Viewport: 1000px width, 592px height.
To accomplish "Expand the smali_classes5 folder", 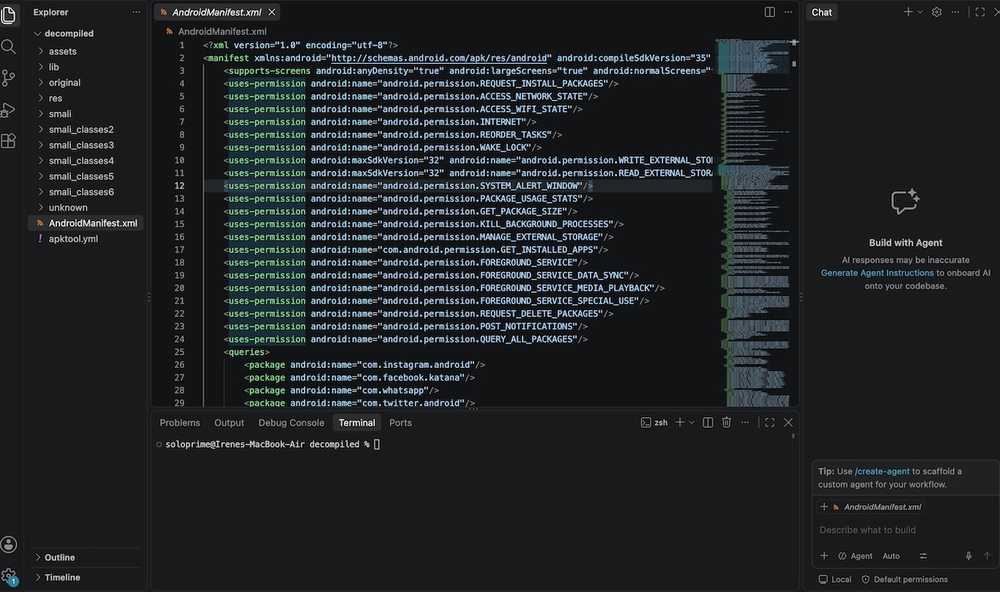I will [x=81, y=176].
